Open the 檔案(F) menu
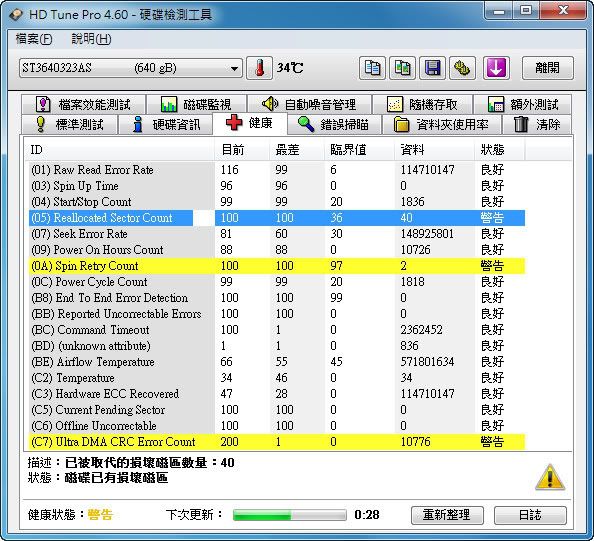Screen dimensions: 594x541 pyautogui.click(x=34, y=39)
